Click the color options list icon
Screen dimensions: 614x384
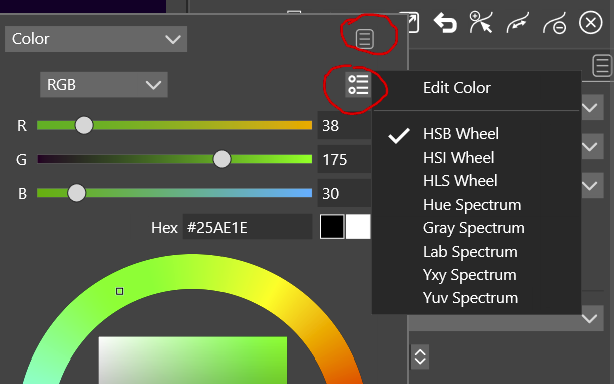pyautogui.click(x=358, y=85)
